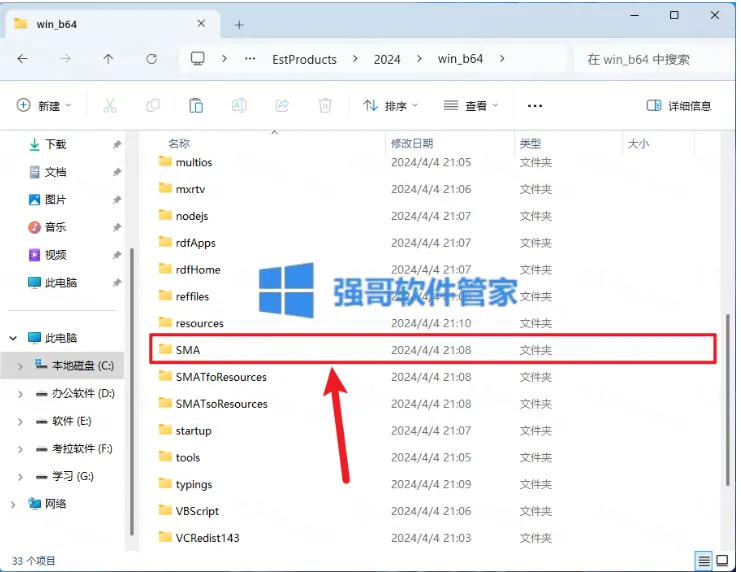This screenshot has height=572, width=741.
Task: Open Documents in quick access
Action: click(x=47, y=172)
